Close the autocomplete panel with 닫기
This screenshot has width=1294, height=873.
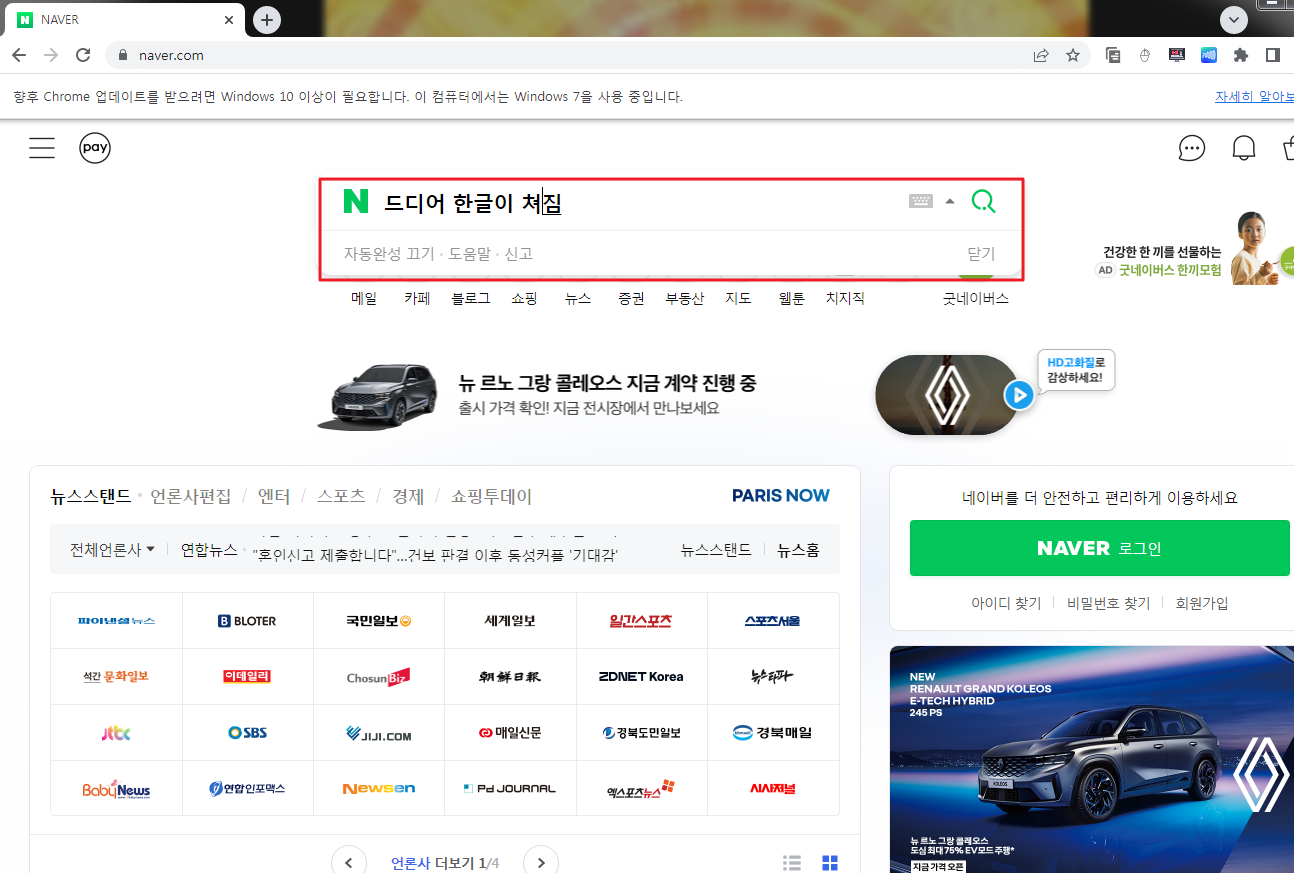pos(981,254)
